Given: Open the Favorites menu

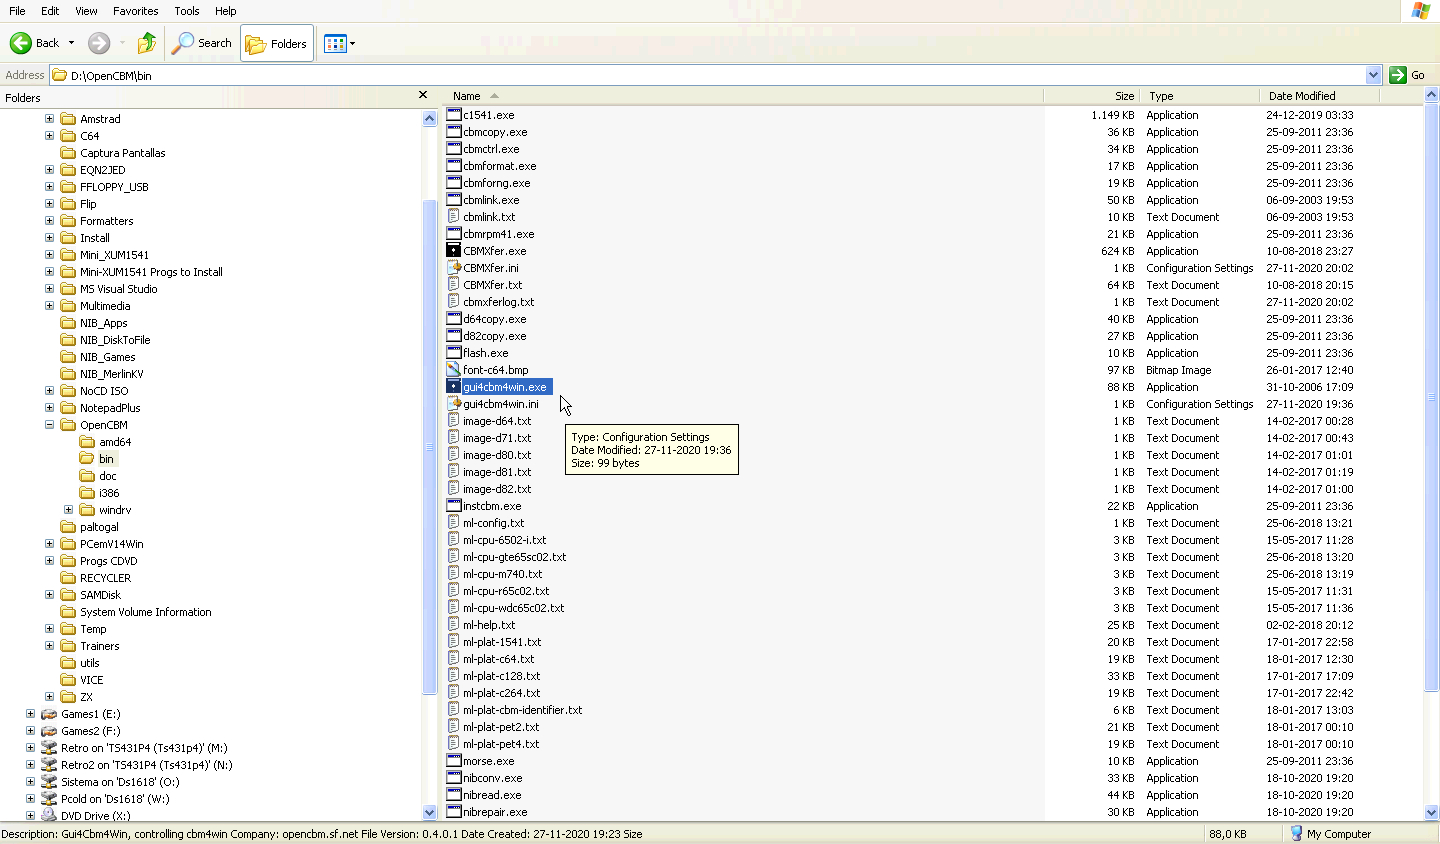Looking at the screenshot, I should click(x=136, y=11).
